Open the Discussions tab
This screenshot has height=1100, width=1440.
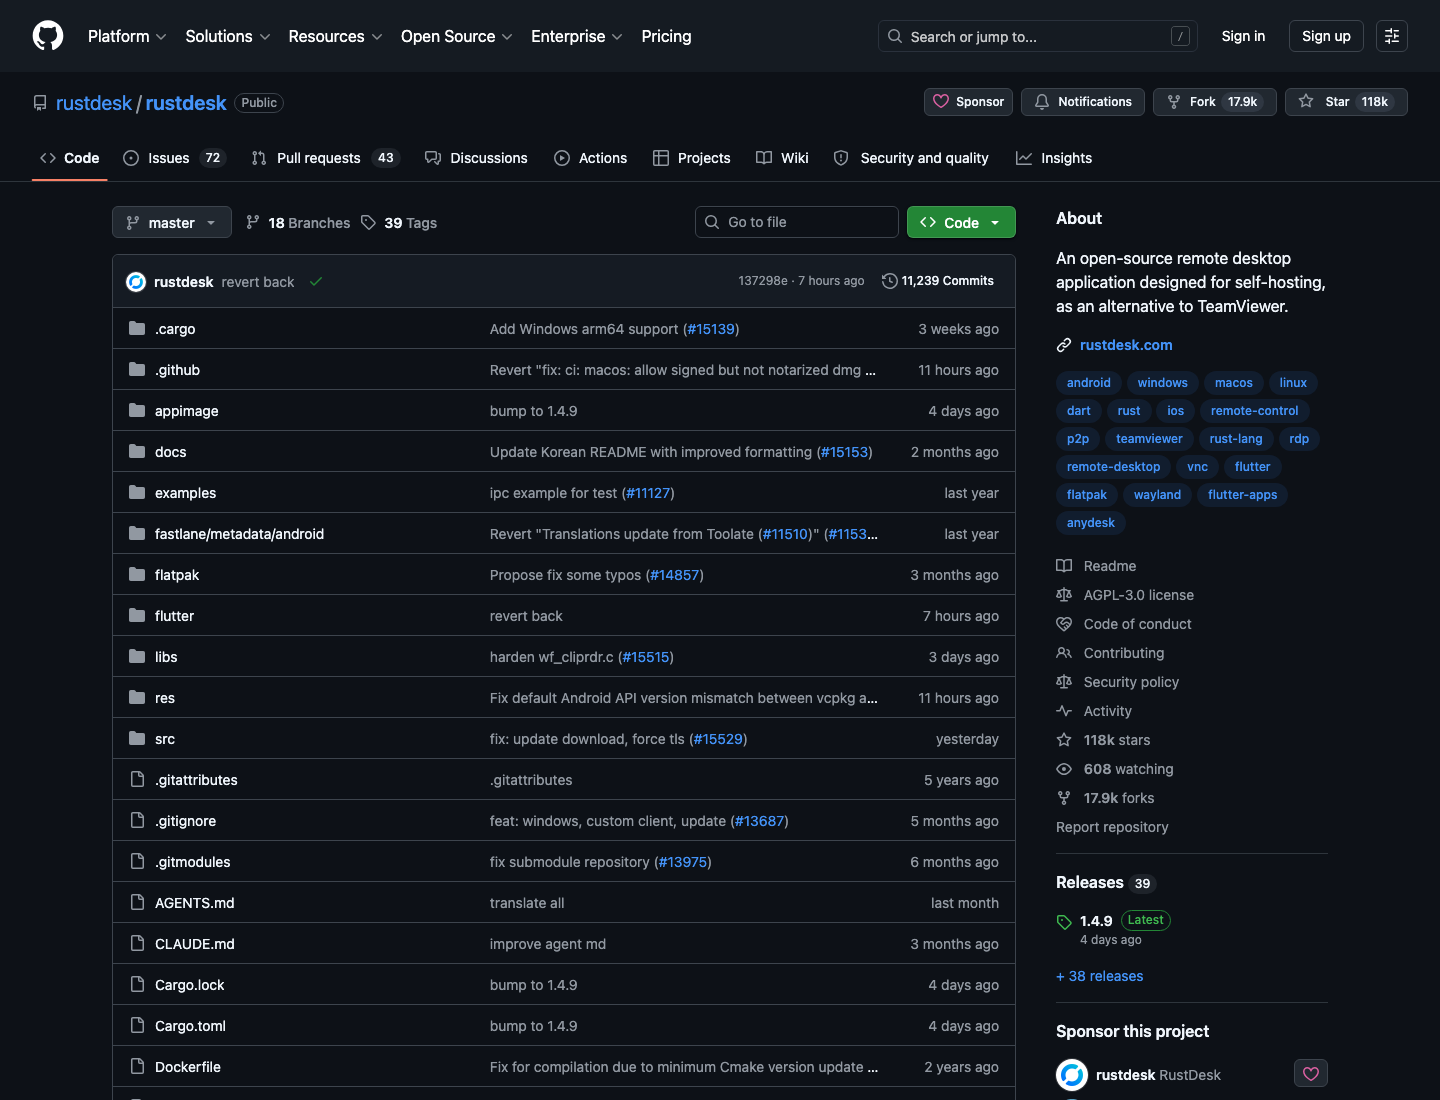pyautogui.click(x=476, y=158)
